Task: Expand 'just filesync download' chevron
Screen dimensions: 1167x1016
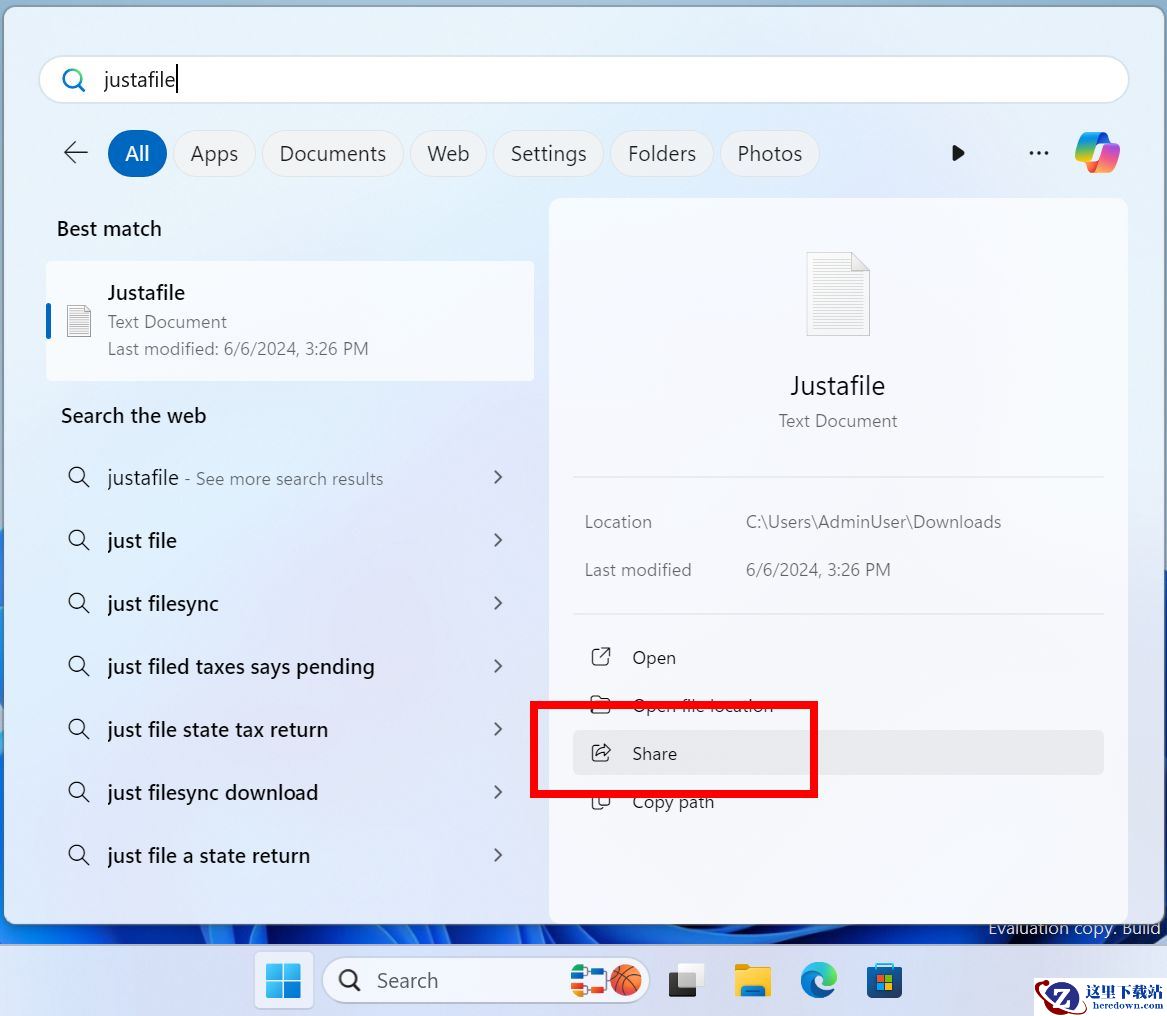Action: point(499,792)
